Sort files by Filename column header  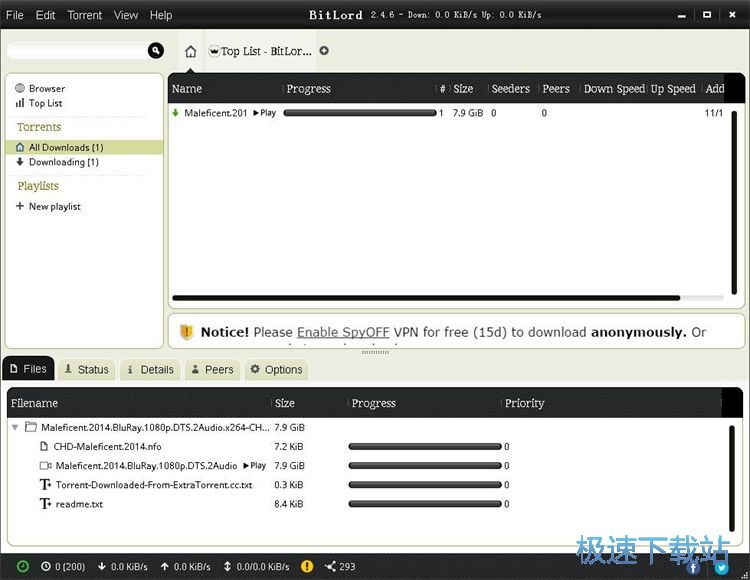34,403
